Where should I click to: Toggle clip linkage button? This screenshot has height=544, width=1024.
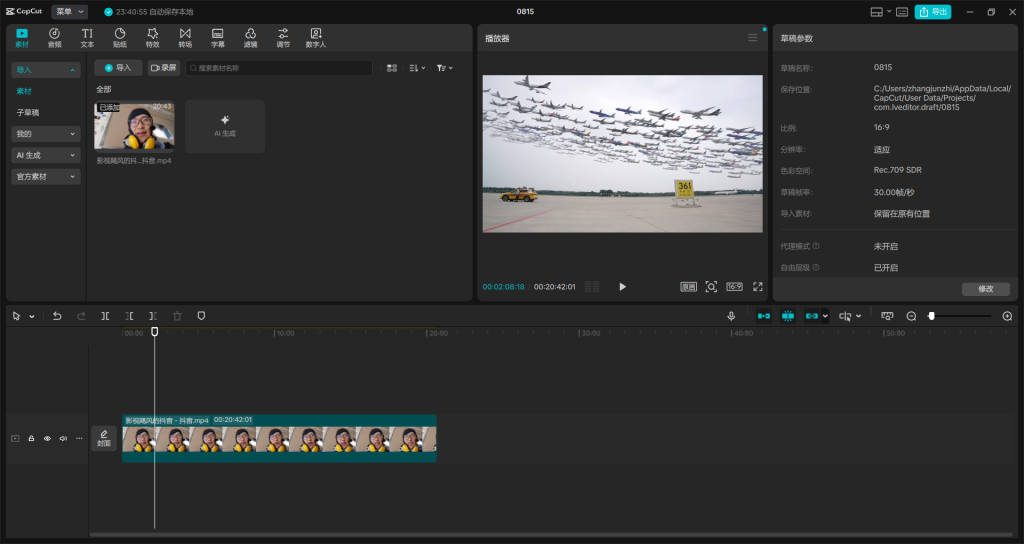811,316
